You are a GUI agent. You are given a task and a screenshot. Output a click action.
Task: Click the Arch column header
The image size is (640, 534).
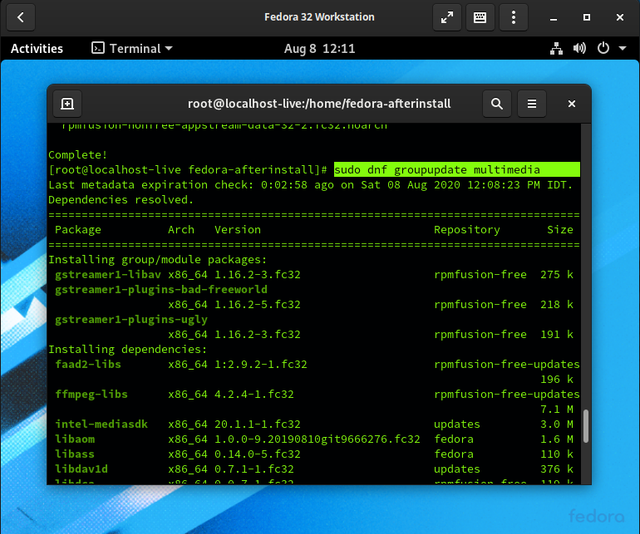181,230
